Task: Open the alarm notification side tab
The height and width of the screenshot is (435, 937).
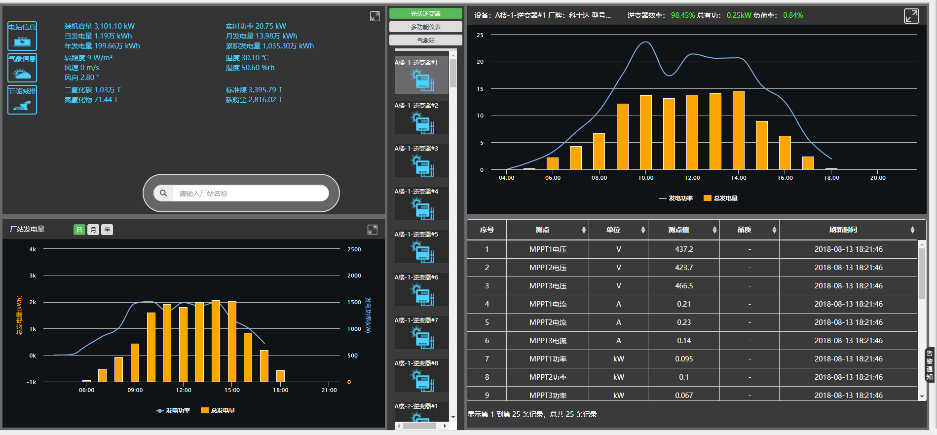Action: point(929,365)
